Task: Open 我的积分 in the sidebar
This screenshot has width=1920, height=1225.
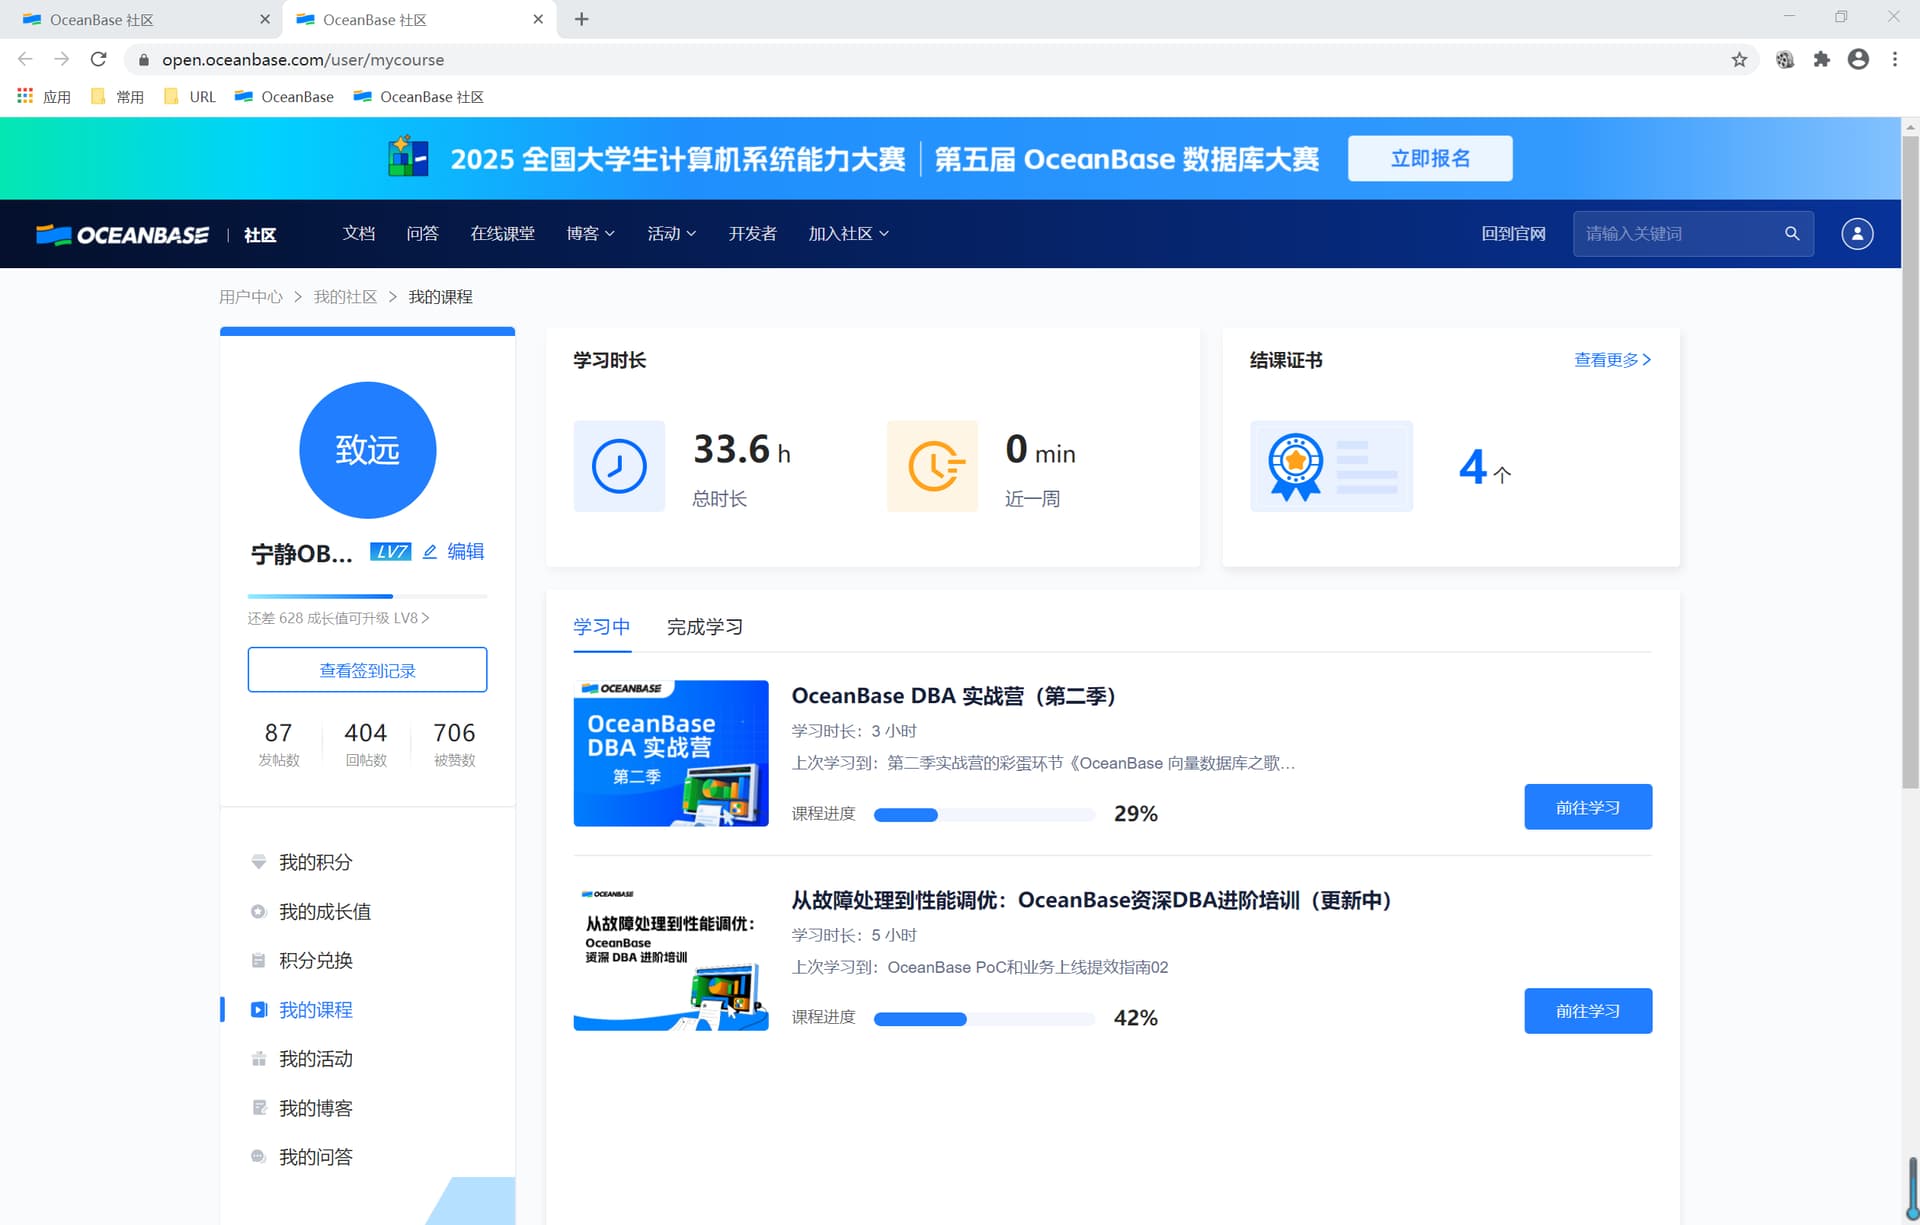Action: (x=315, y=862)
